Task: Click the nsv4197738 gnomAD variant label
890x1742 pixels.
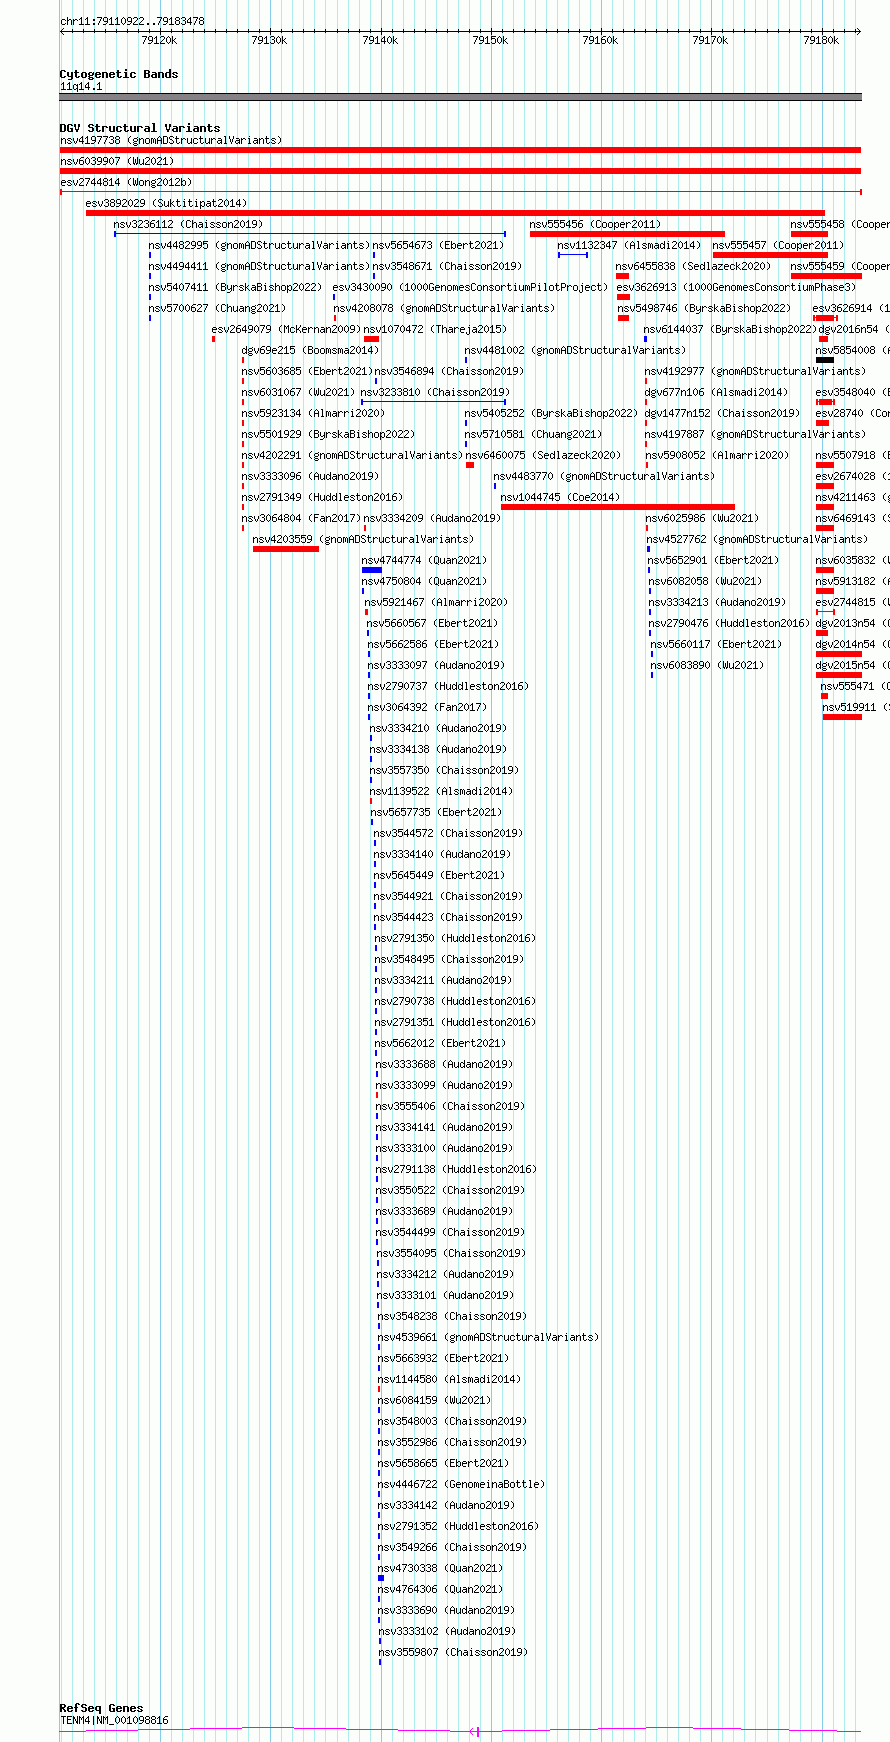Action: click(171, 140)
